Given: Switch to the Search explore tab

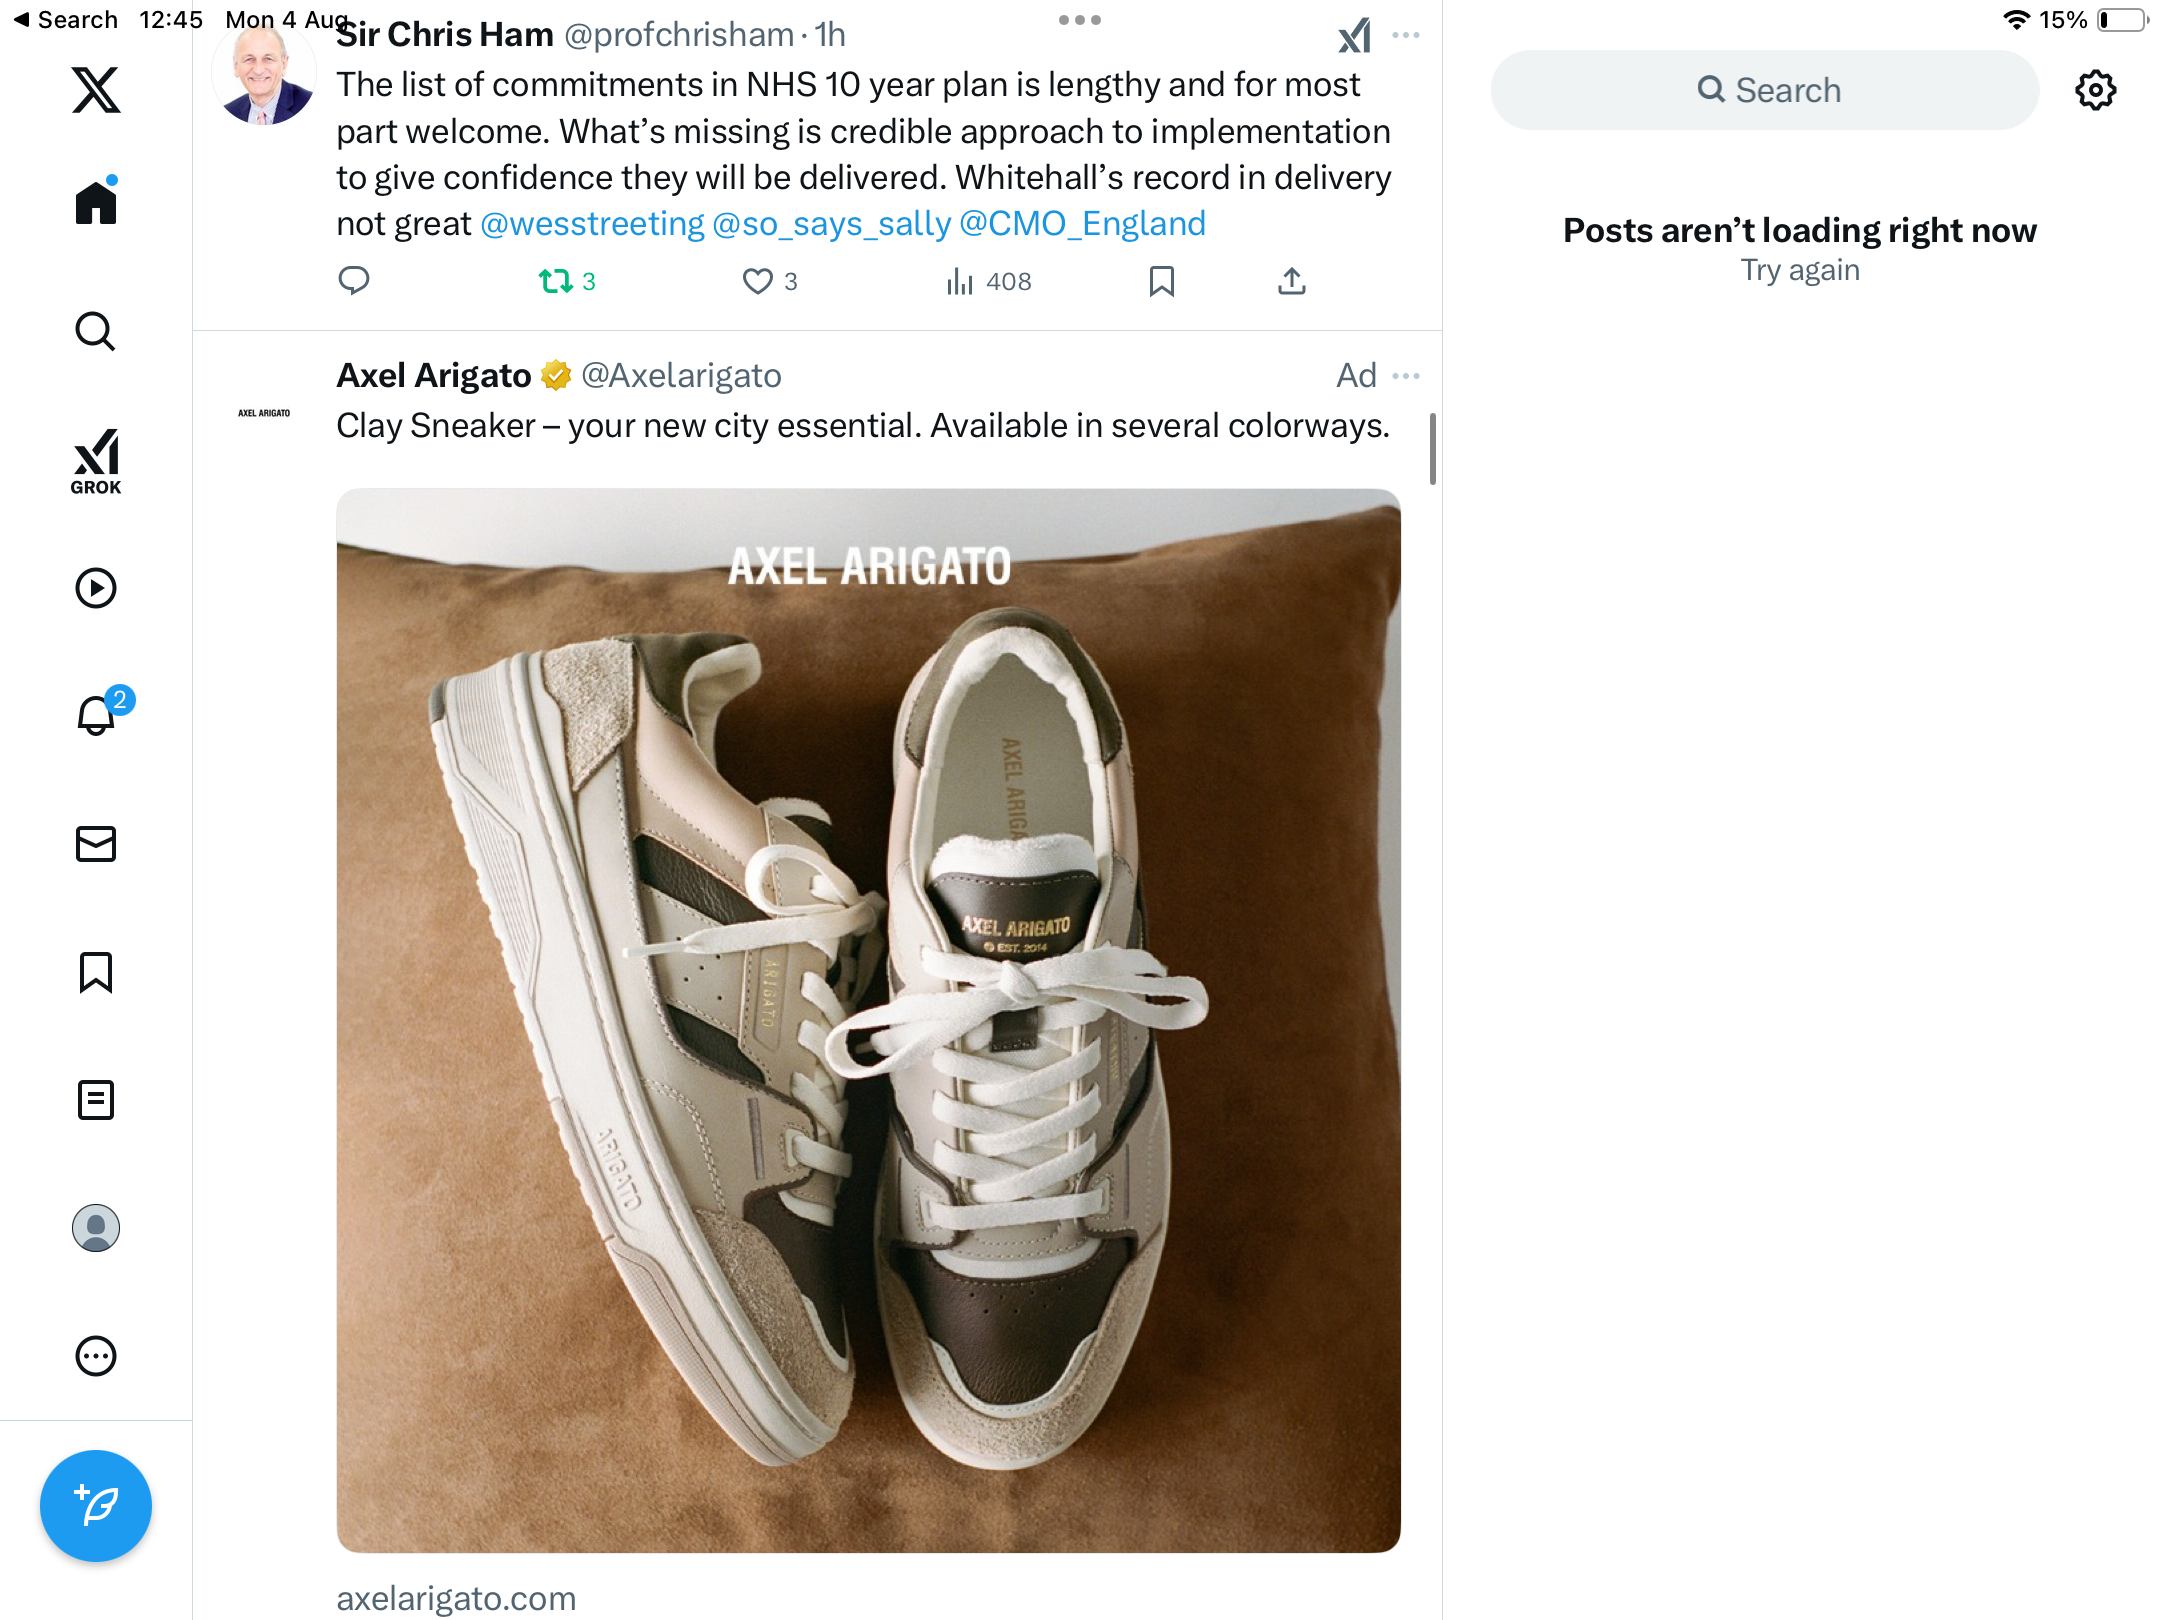Looking at the screenshot, I should [x=96, y=332].
